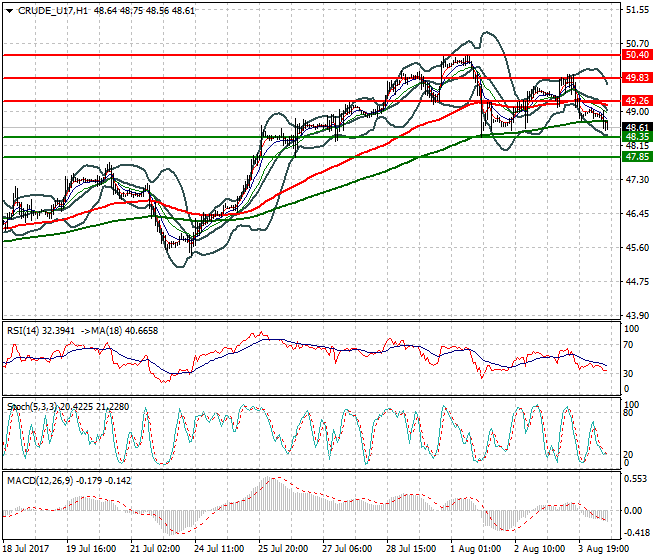Click the 3 Aug 19:00 time axis label

(604, 549)
